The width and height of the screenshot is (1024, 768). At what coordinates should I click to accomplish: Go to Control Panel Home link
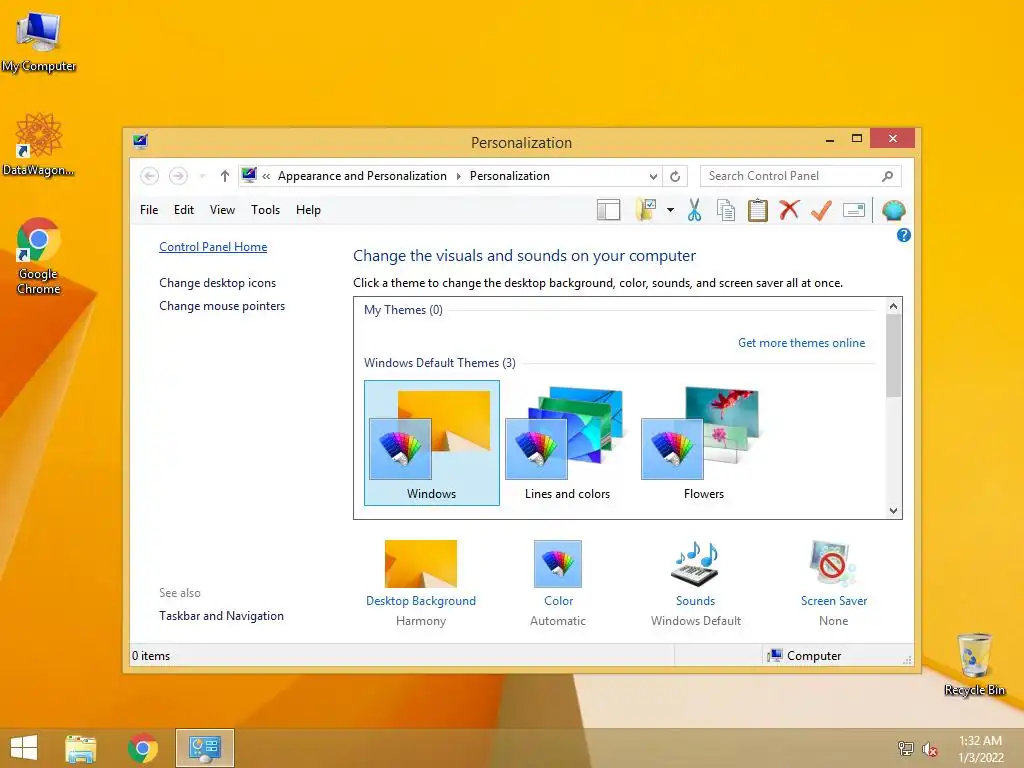(213, 247)
